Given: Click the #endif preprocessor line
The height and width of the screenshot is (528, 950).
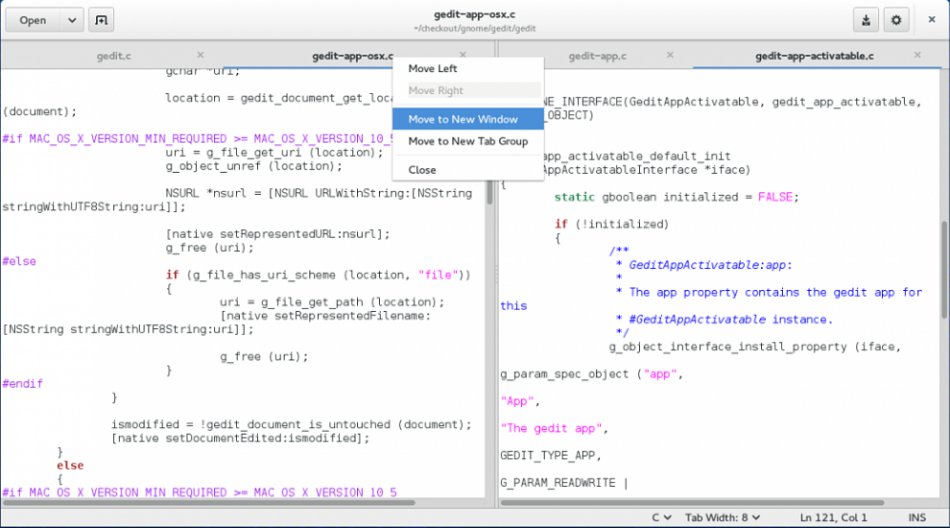Looking at the screenshot, I should [22, 384].
